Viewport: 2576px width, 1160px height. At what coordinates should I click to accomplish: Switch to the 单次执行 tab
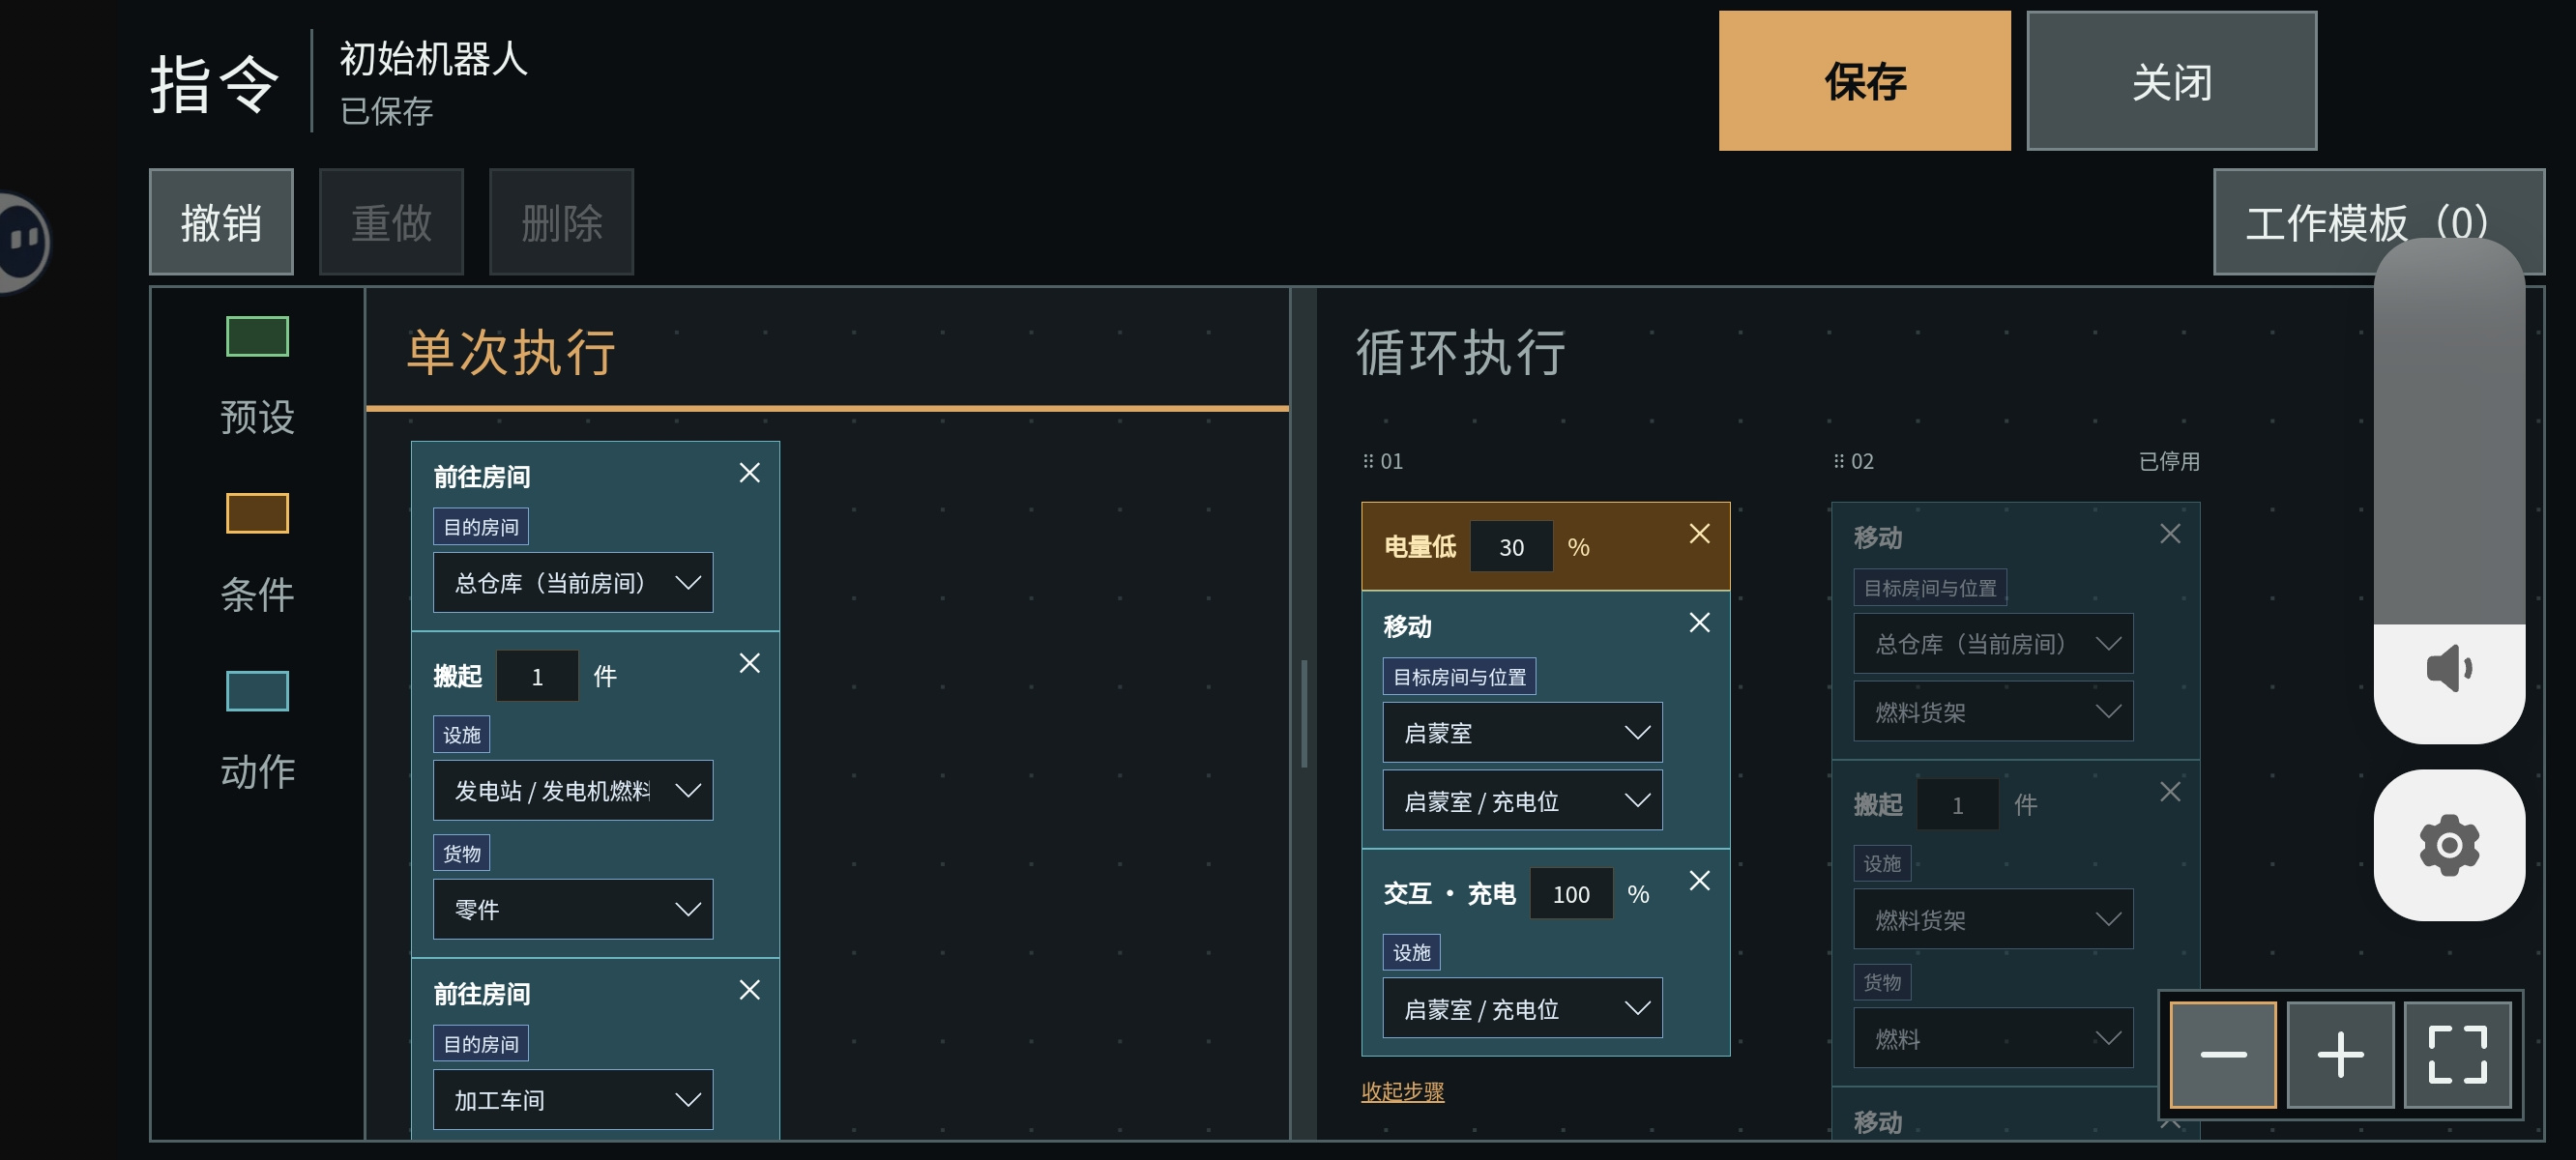tap(512, 353)
